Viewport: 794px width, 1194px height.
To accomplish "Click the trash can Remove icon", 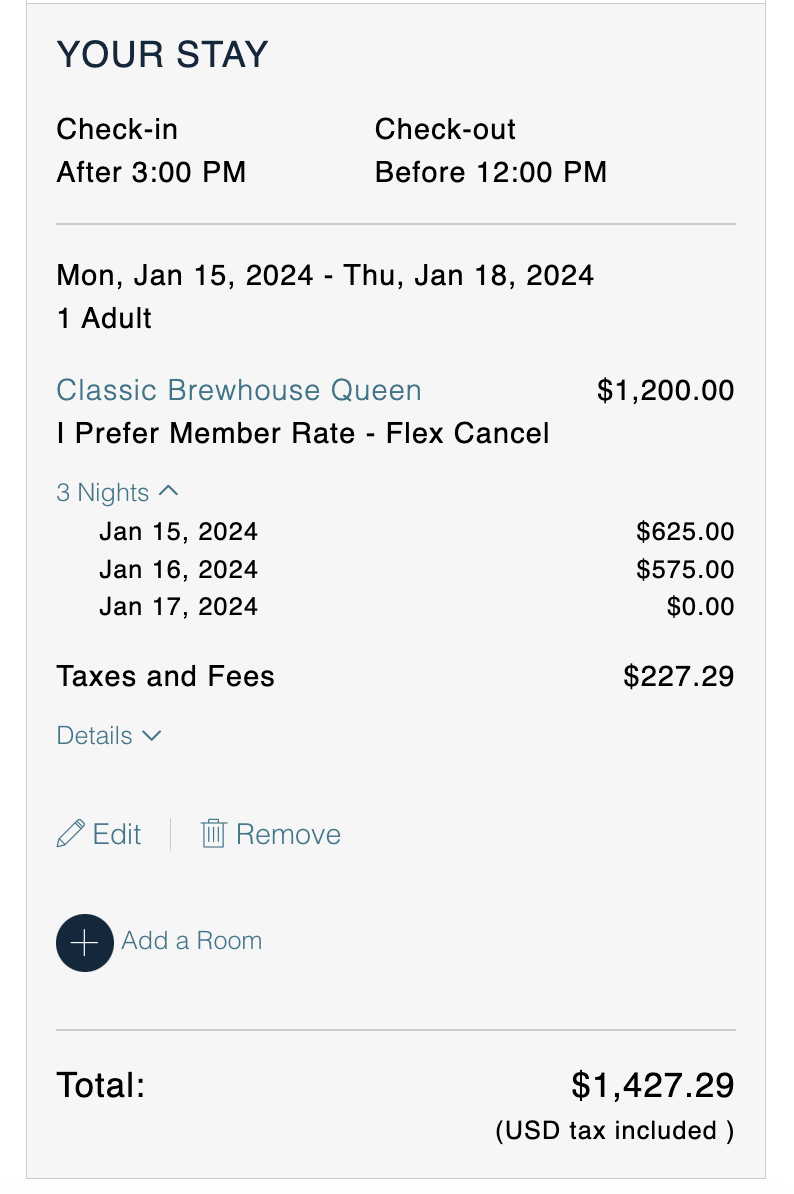I will (x=213, y=834).
